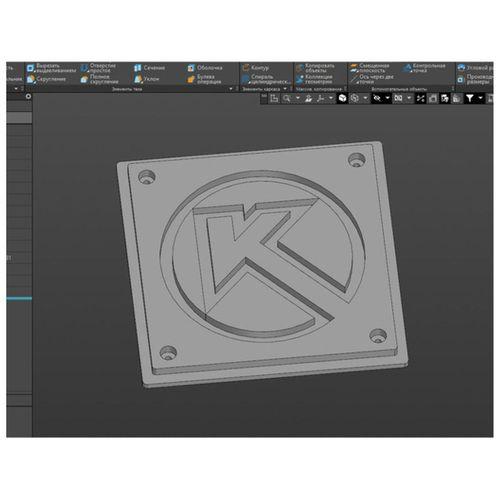Select the Контрольная точка tool
The width and height of the screenshot is (500, 500).
424,68
